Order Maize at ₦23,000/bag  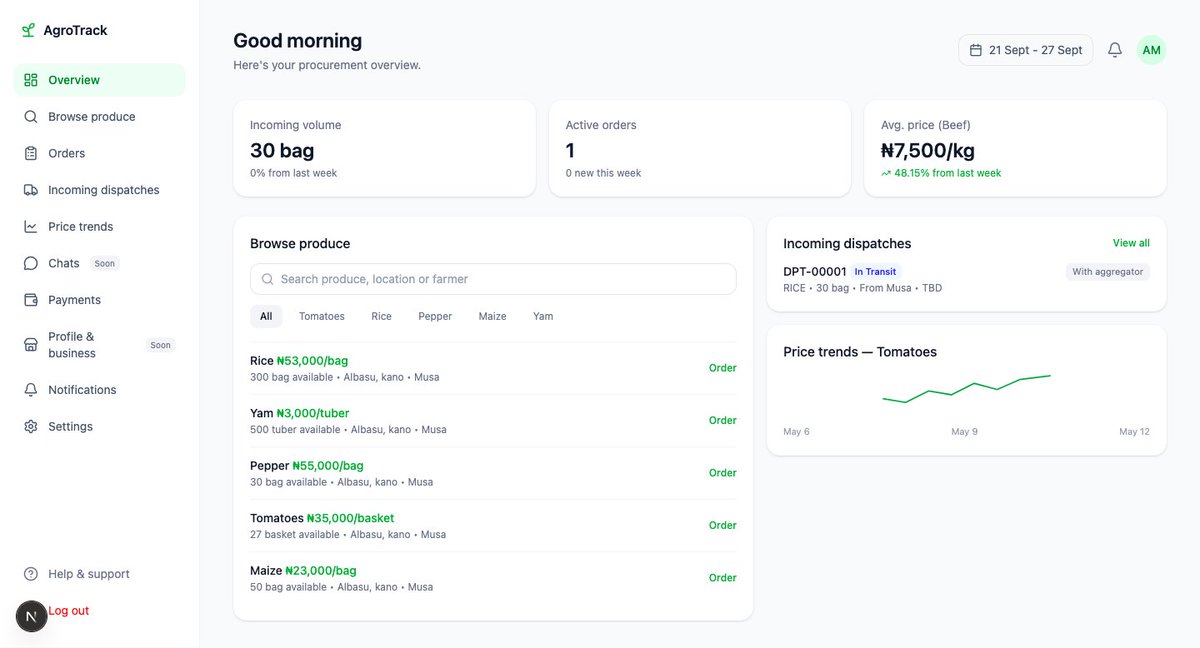click(x=723, y=578)
